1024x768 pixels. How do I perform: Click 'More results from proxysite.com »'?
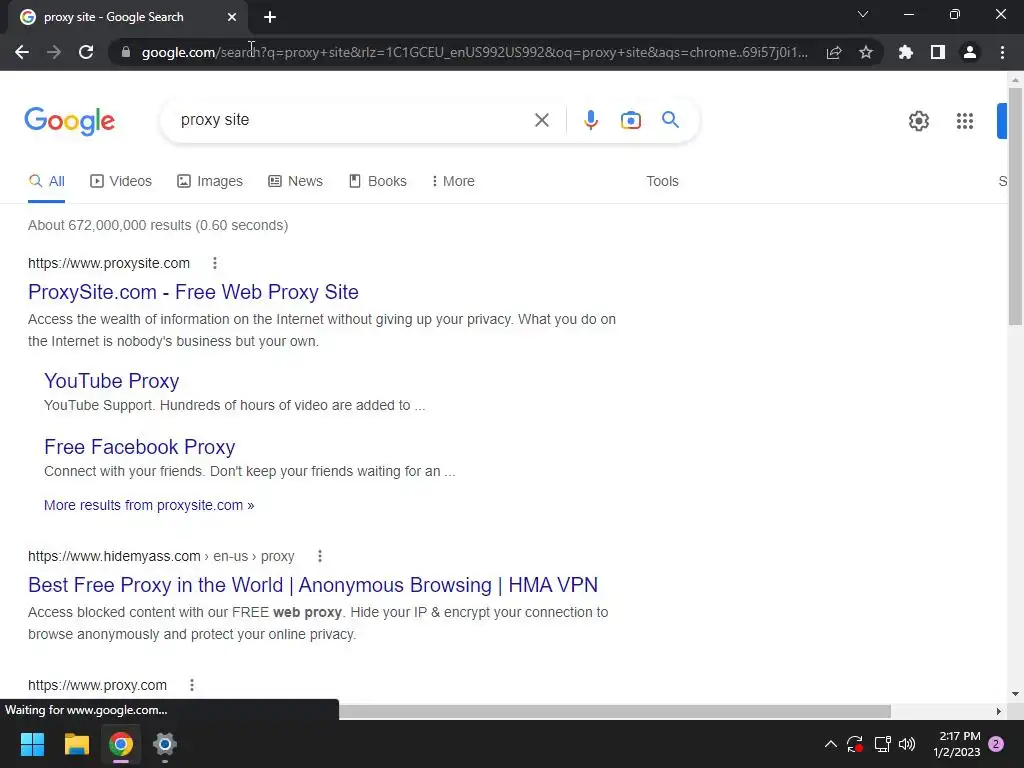coord(149,505)
